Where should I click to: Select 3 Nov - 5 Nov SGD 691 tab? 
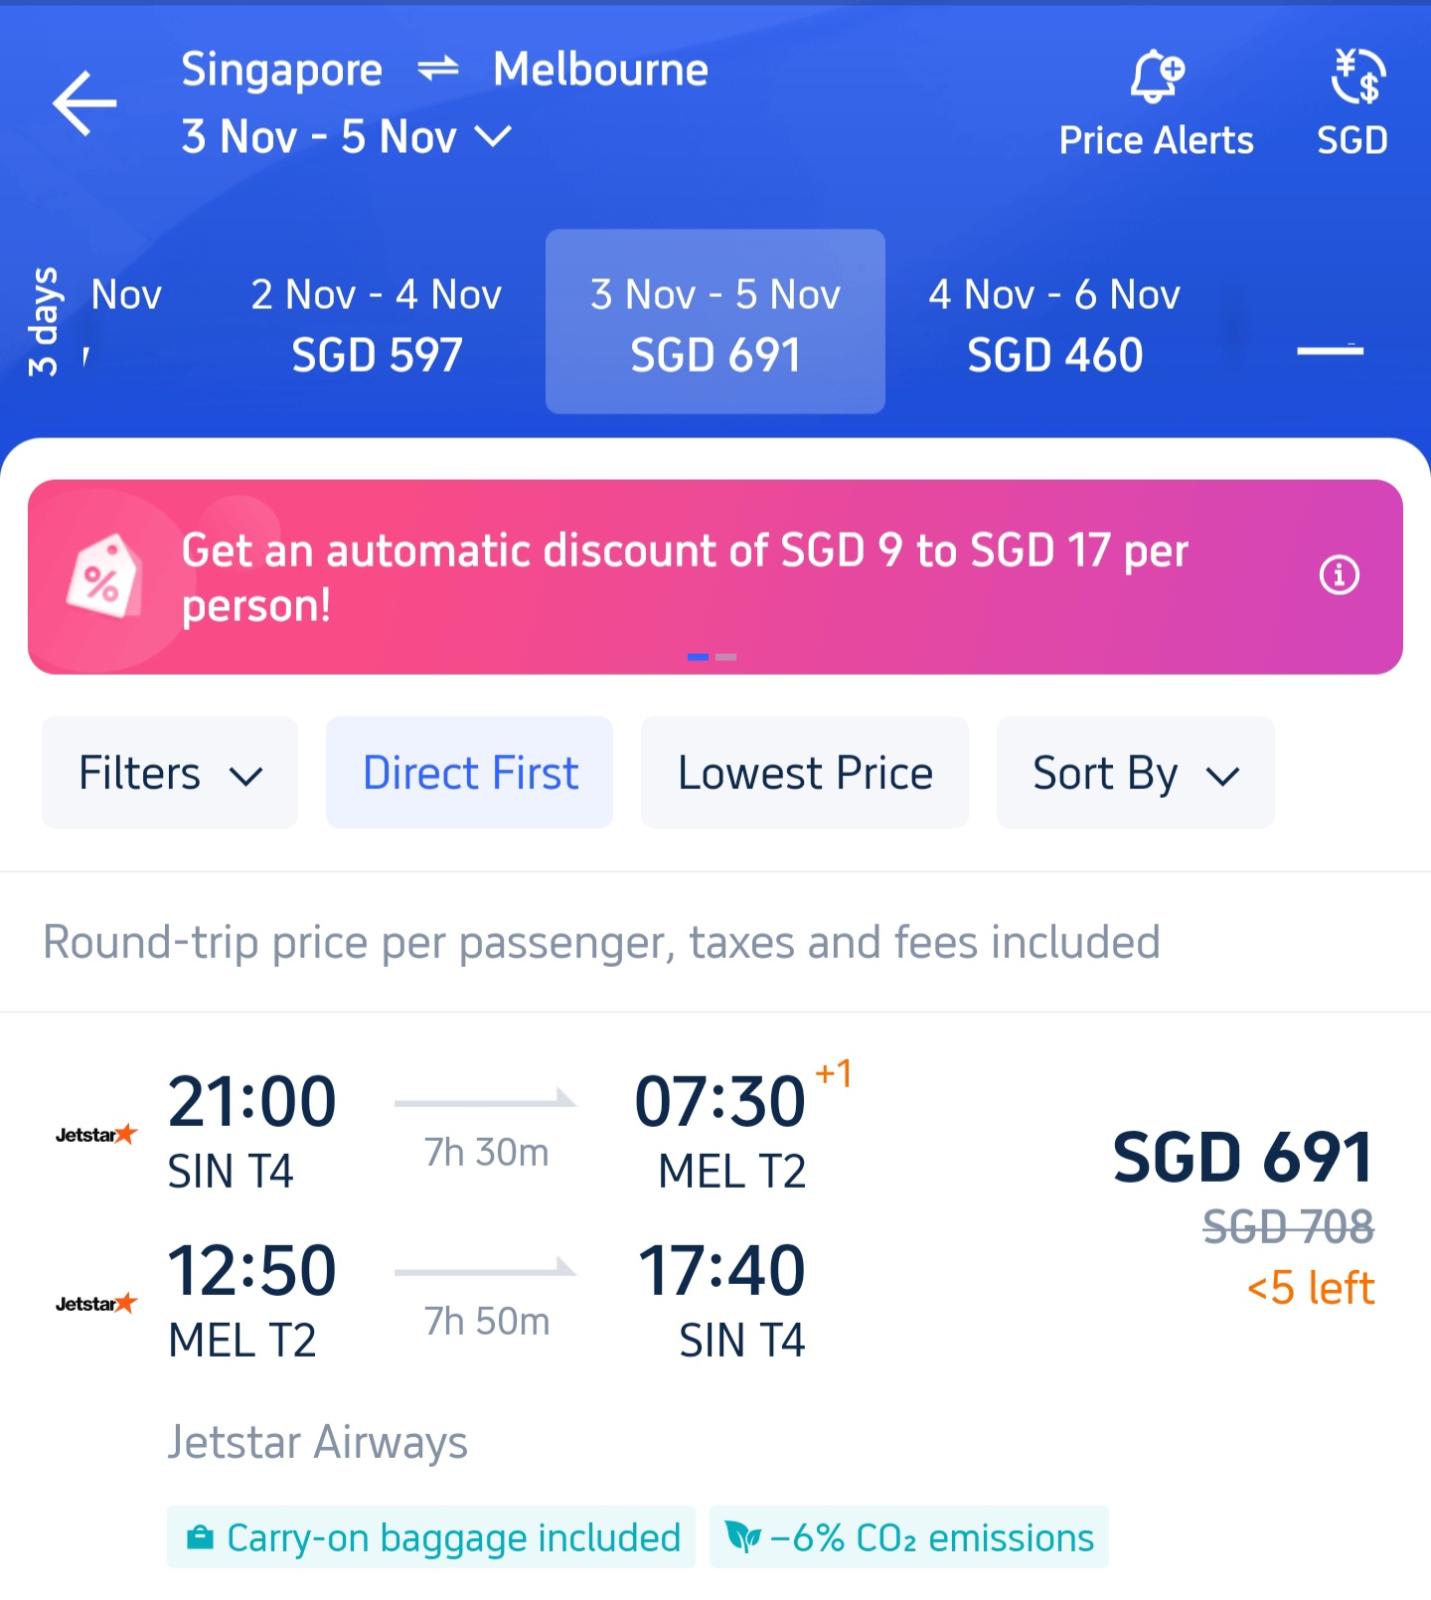[715, 321]
